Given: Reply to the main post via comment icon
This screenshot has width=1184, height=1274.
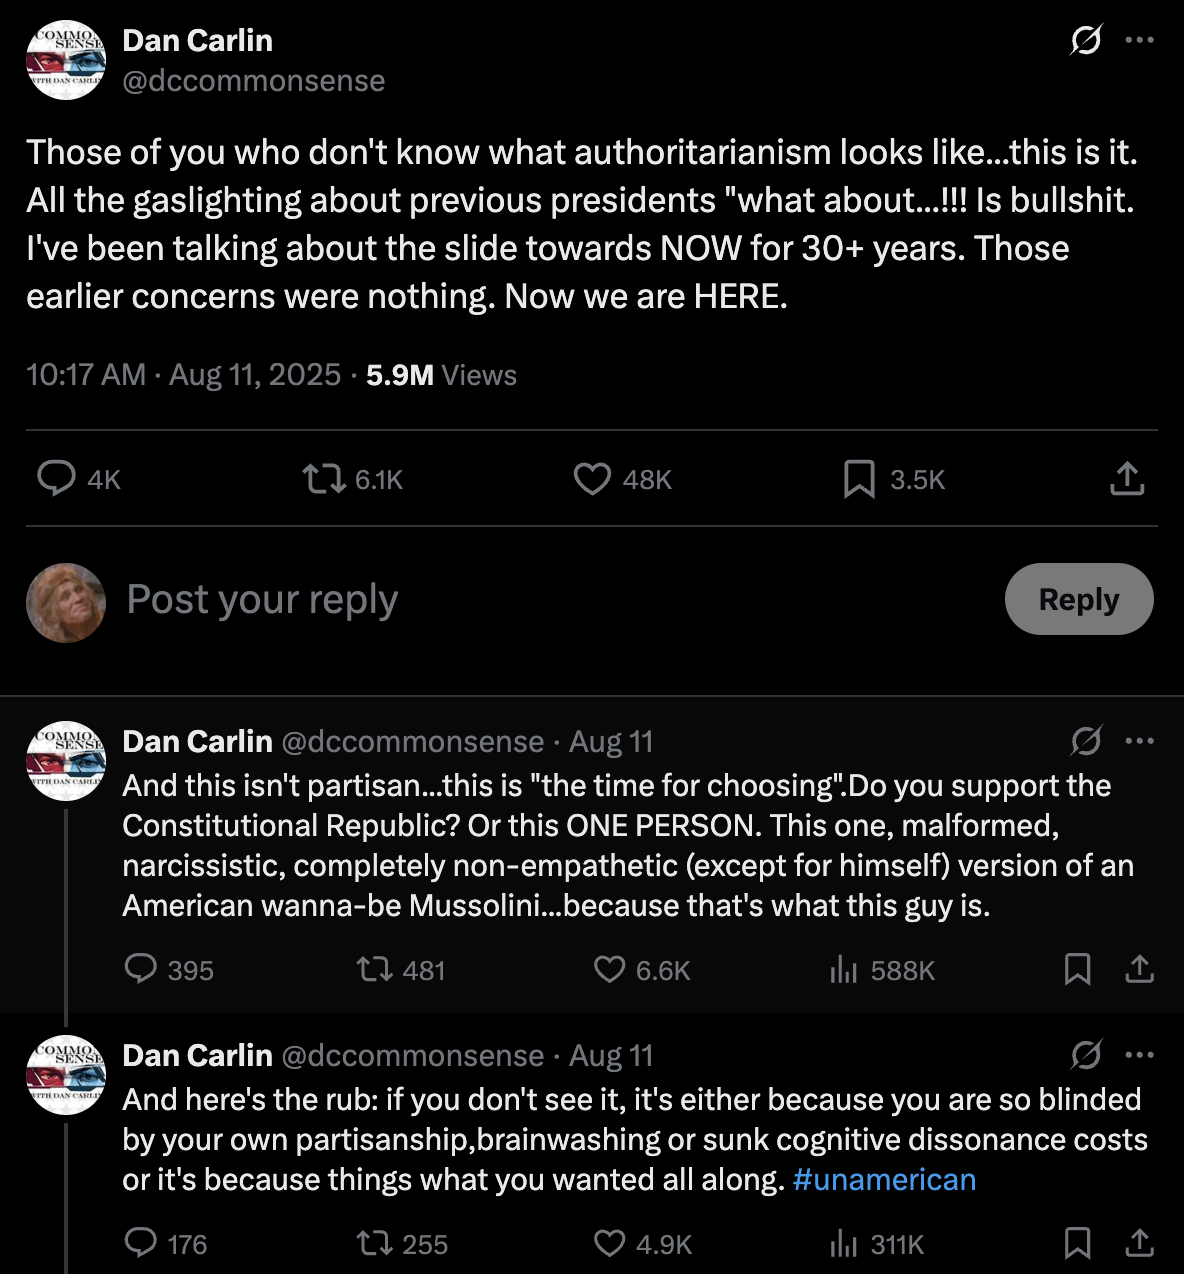Looking at the screenshot, I should click(x=57, y=479).
